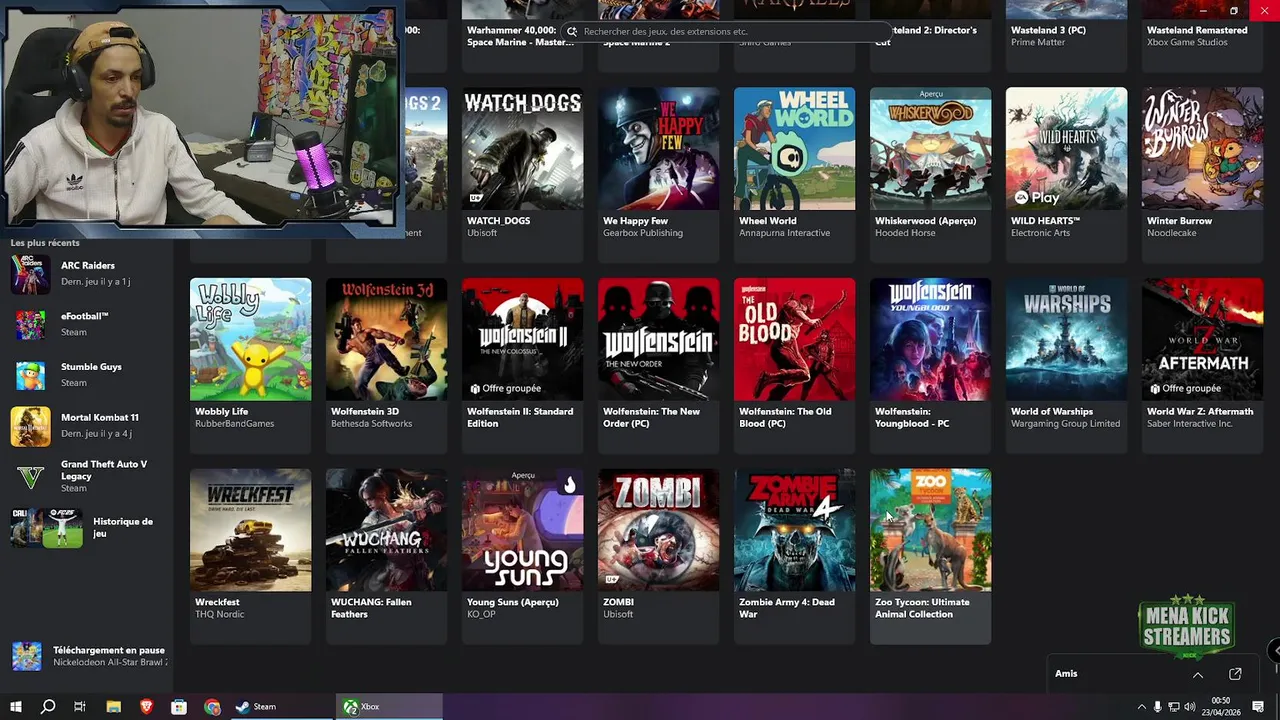The width and height of the screenshot is (1280, 720).
Task: Click RubberBandGames publisher label
Action: pos(234,423)
